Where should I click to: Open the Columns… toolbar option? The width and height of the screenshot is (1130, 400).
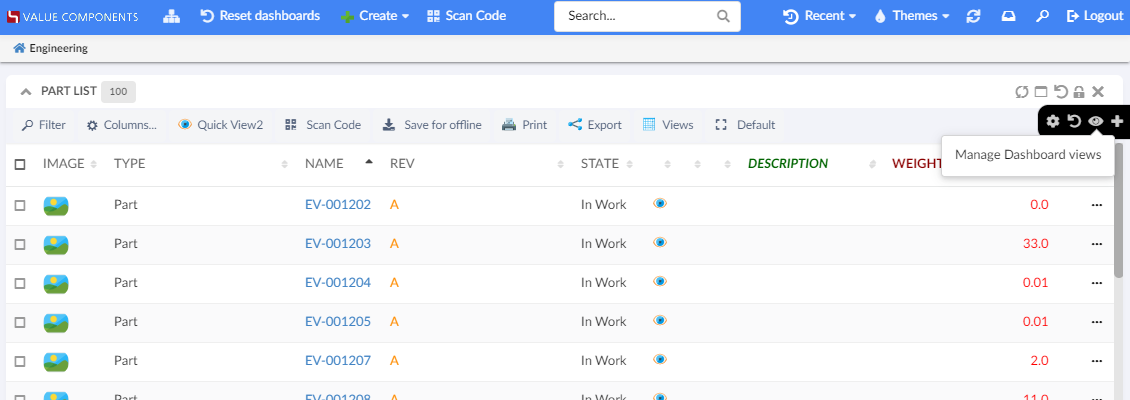121,125
